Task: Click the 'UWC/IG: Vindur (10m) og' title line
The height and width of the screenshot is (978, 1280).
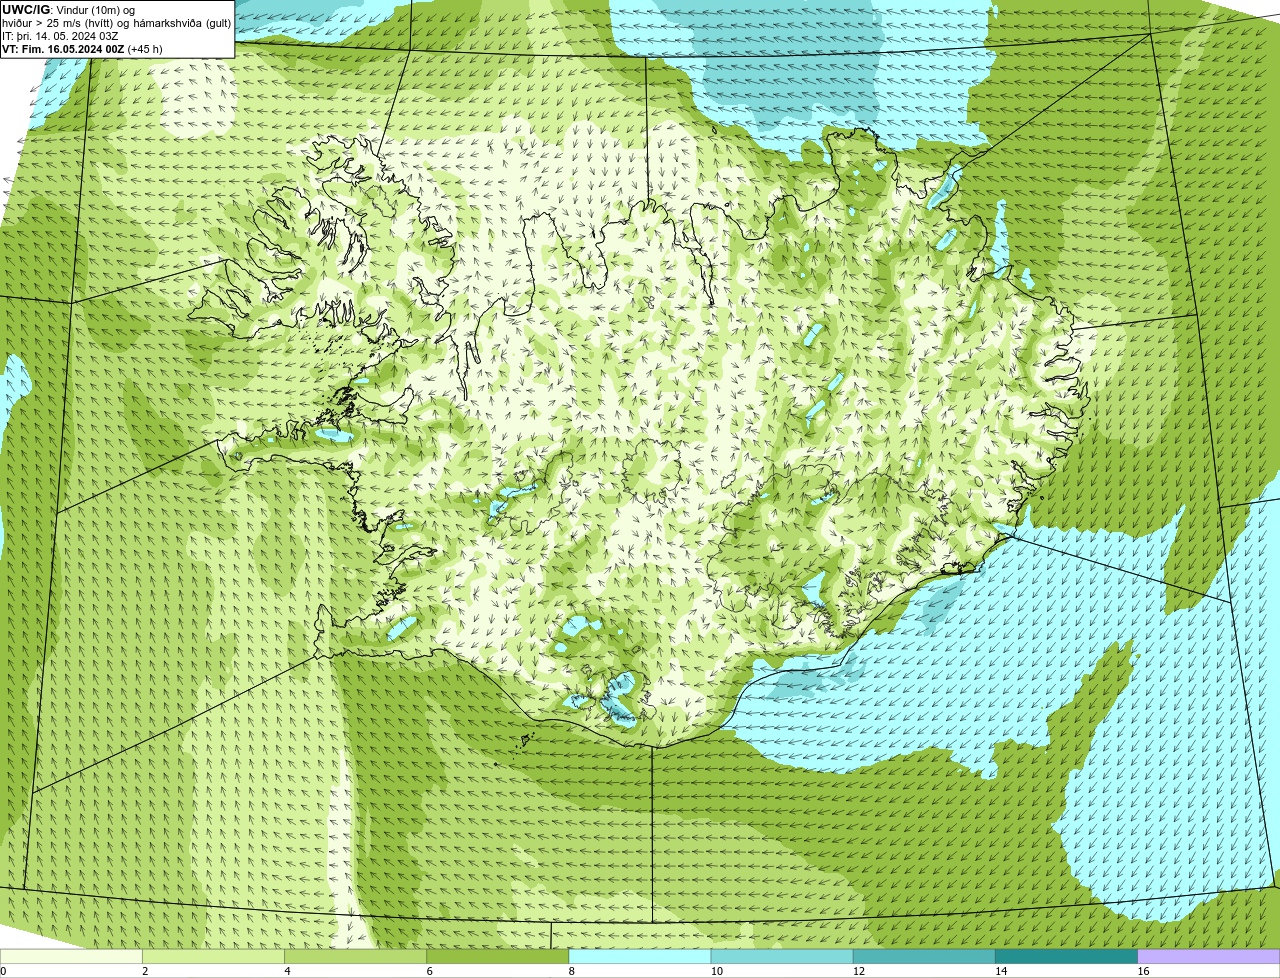Action: click(x=68, y=9)
